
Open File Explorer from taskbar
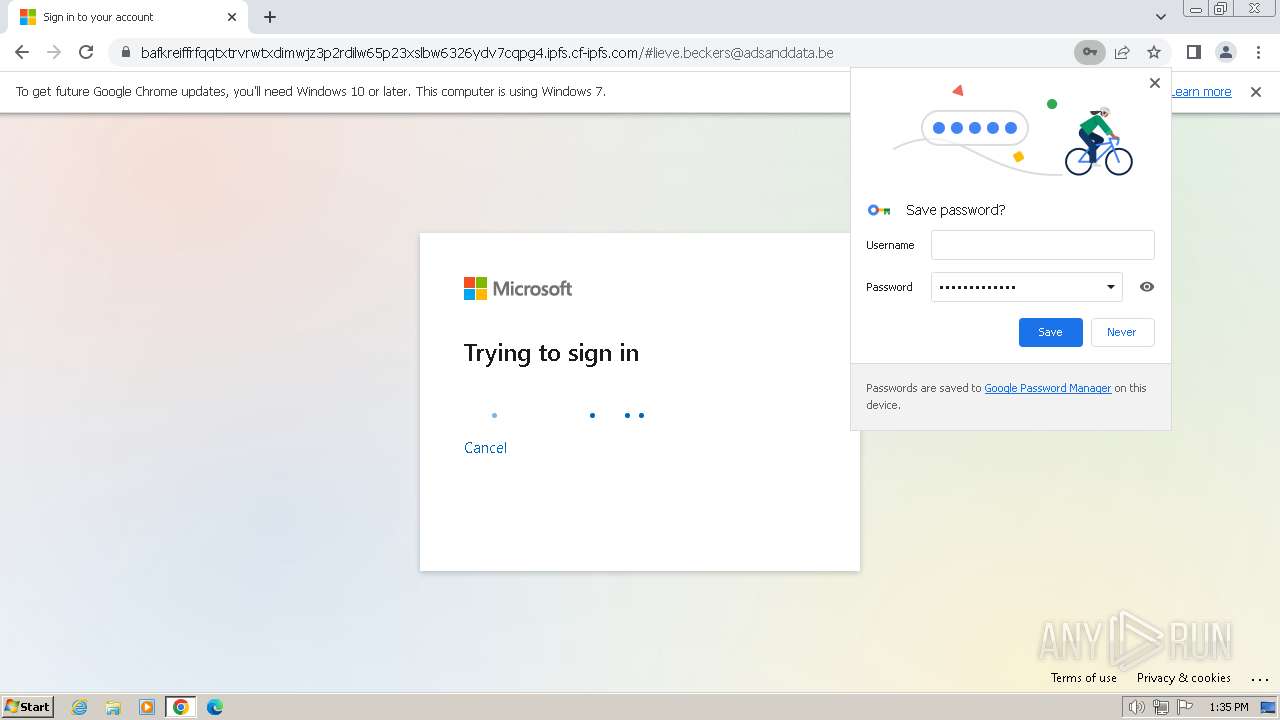click(113, 707)
